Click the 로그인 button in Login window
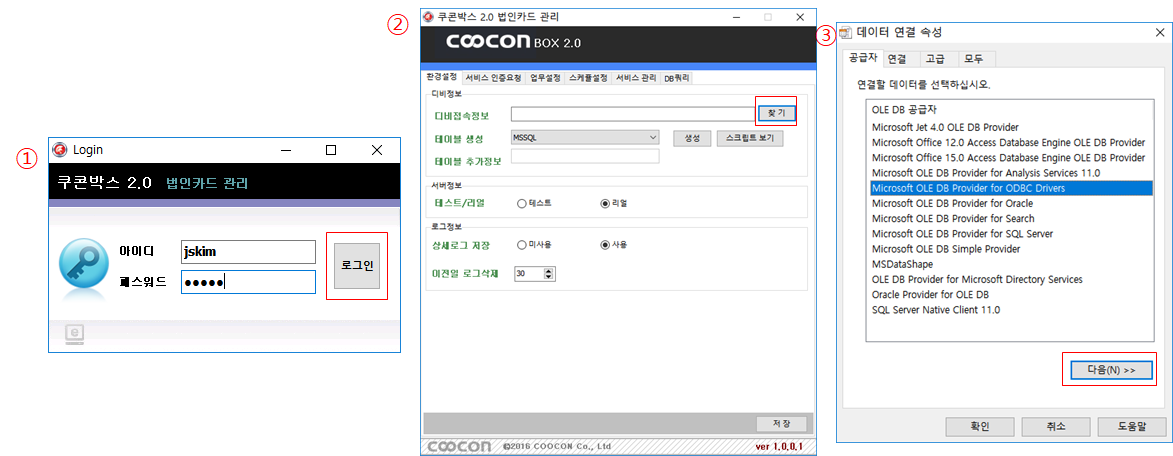The width and height of the screenshot is (1173, 456). point(358,265)
